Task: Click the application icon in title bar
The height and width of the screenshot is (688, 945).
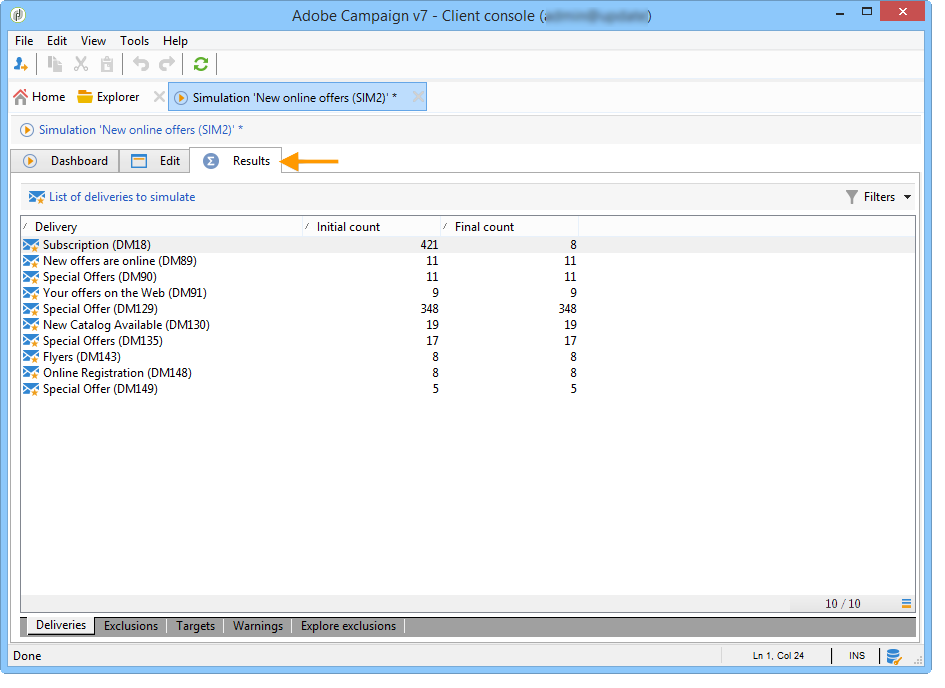Action: pos(18,14)
